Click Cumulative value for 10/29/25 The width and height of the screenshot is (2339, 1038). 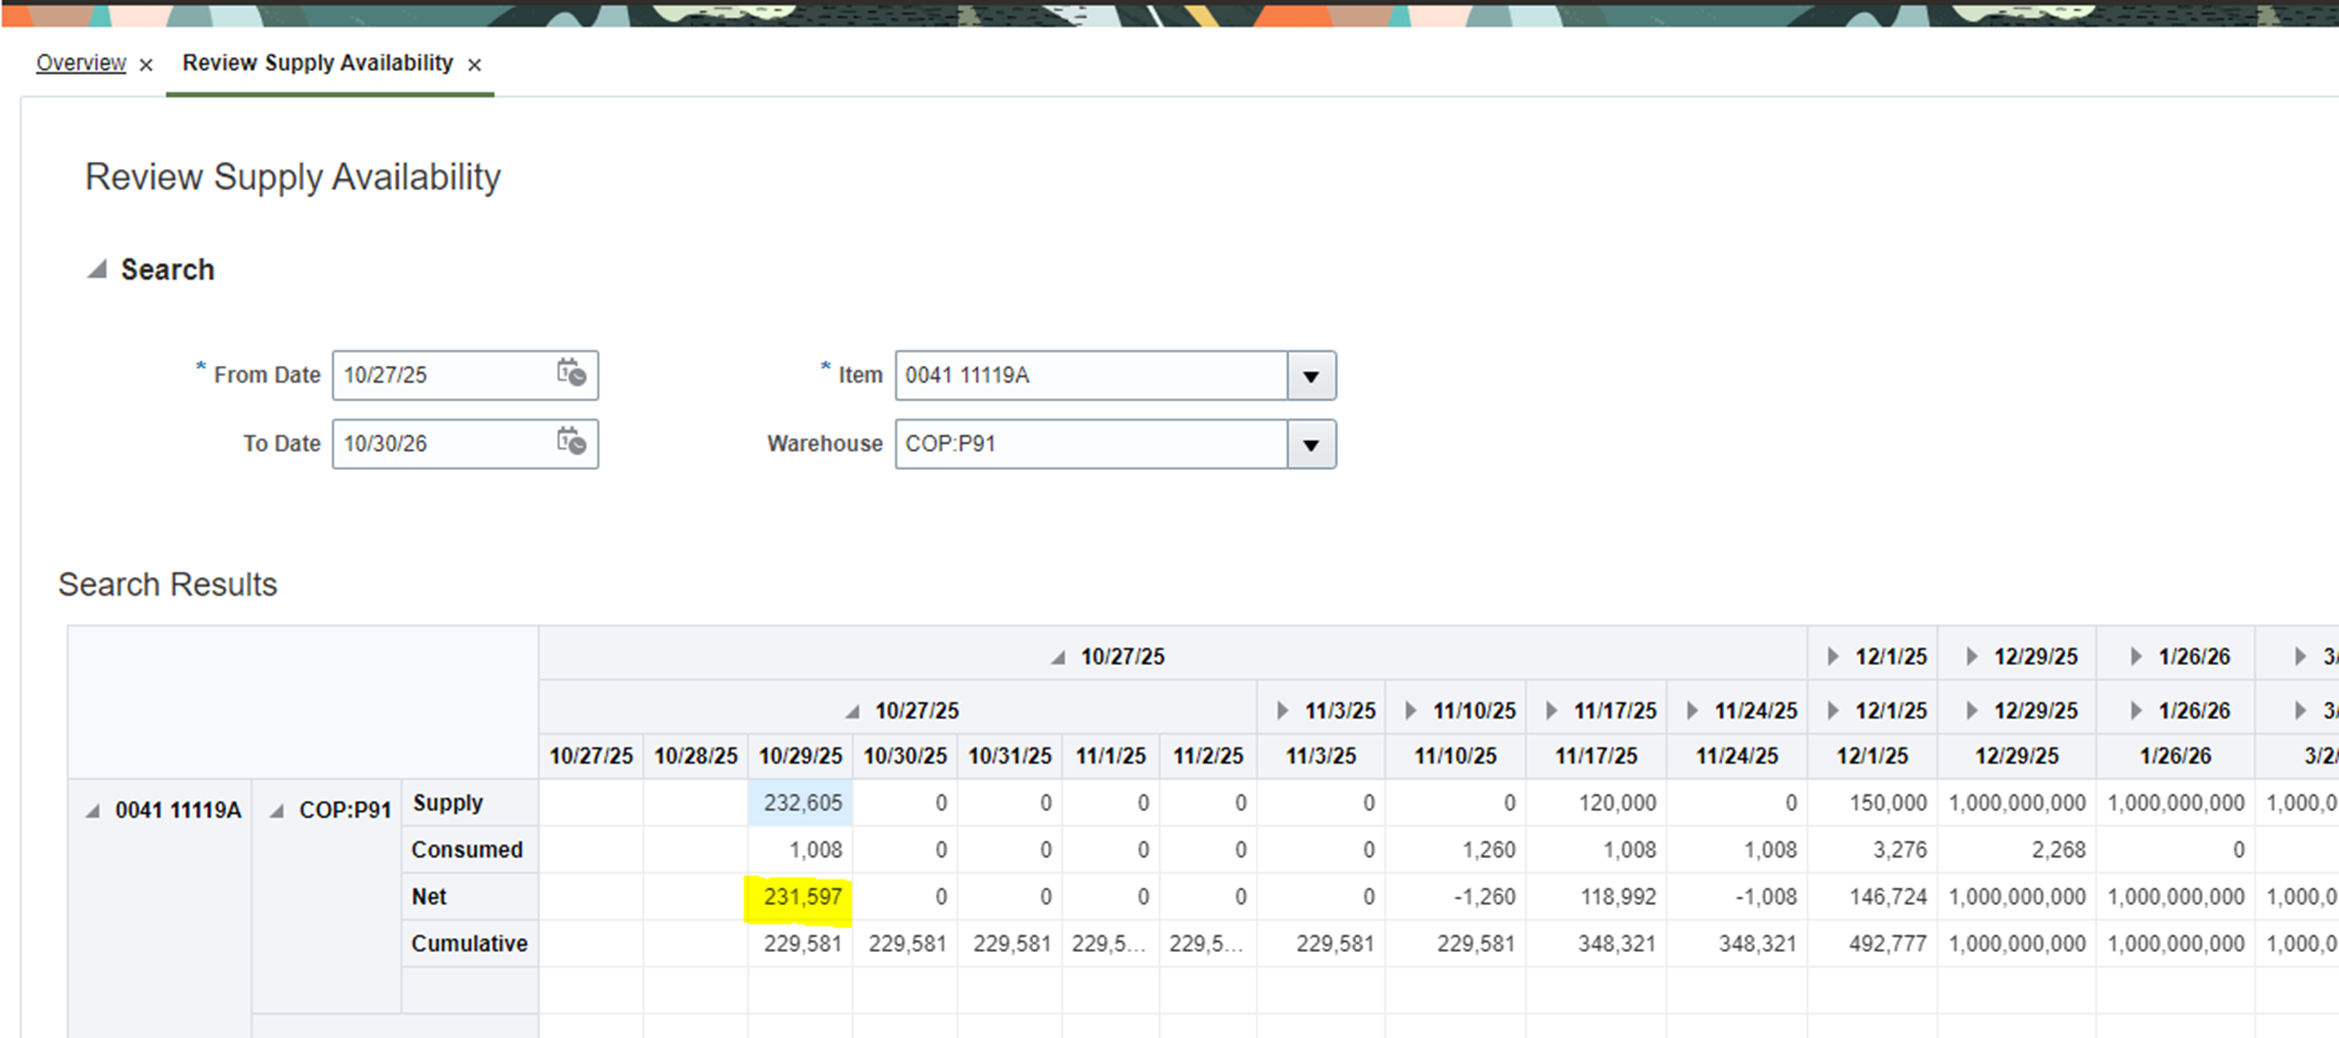801,944
